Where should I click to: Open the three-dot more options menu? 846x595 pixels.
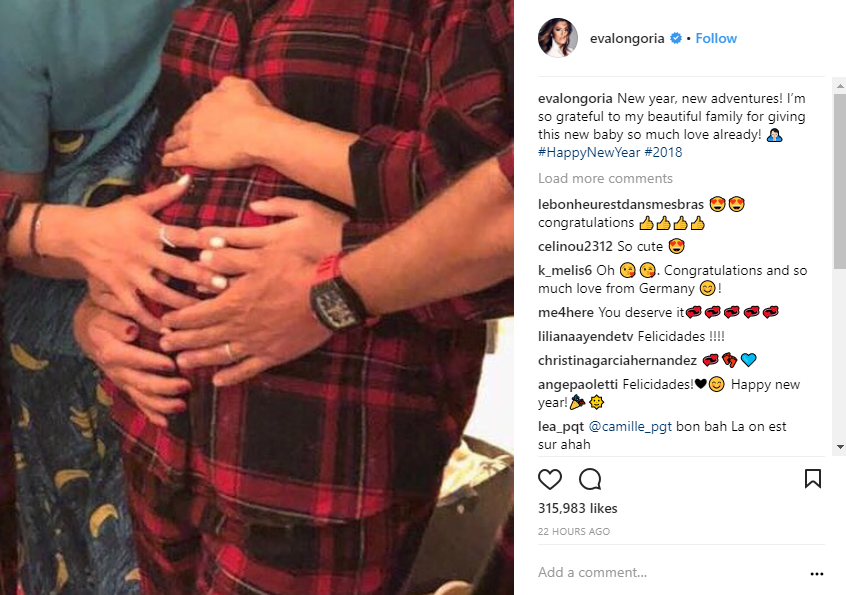pyautogui.click(x=817, y=574)
